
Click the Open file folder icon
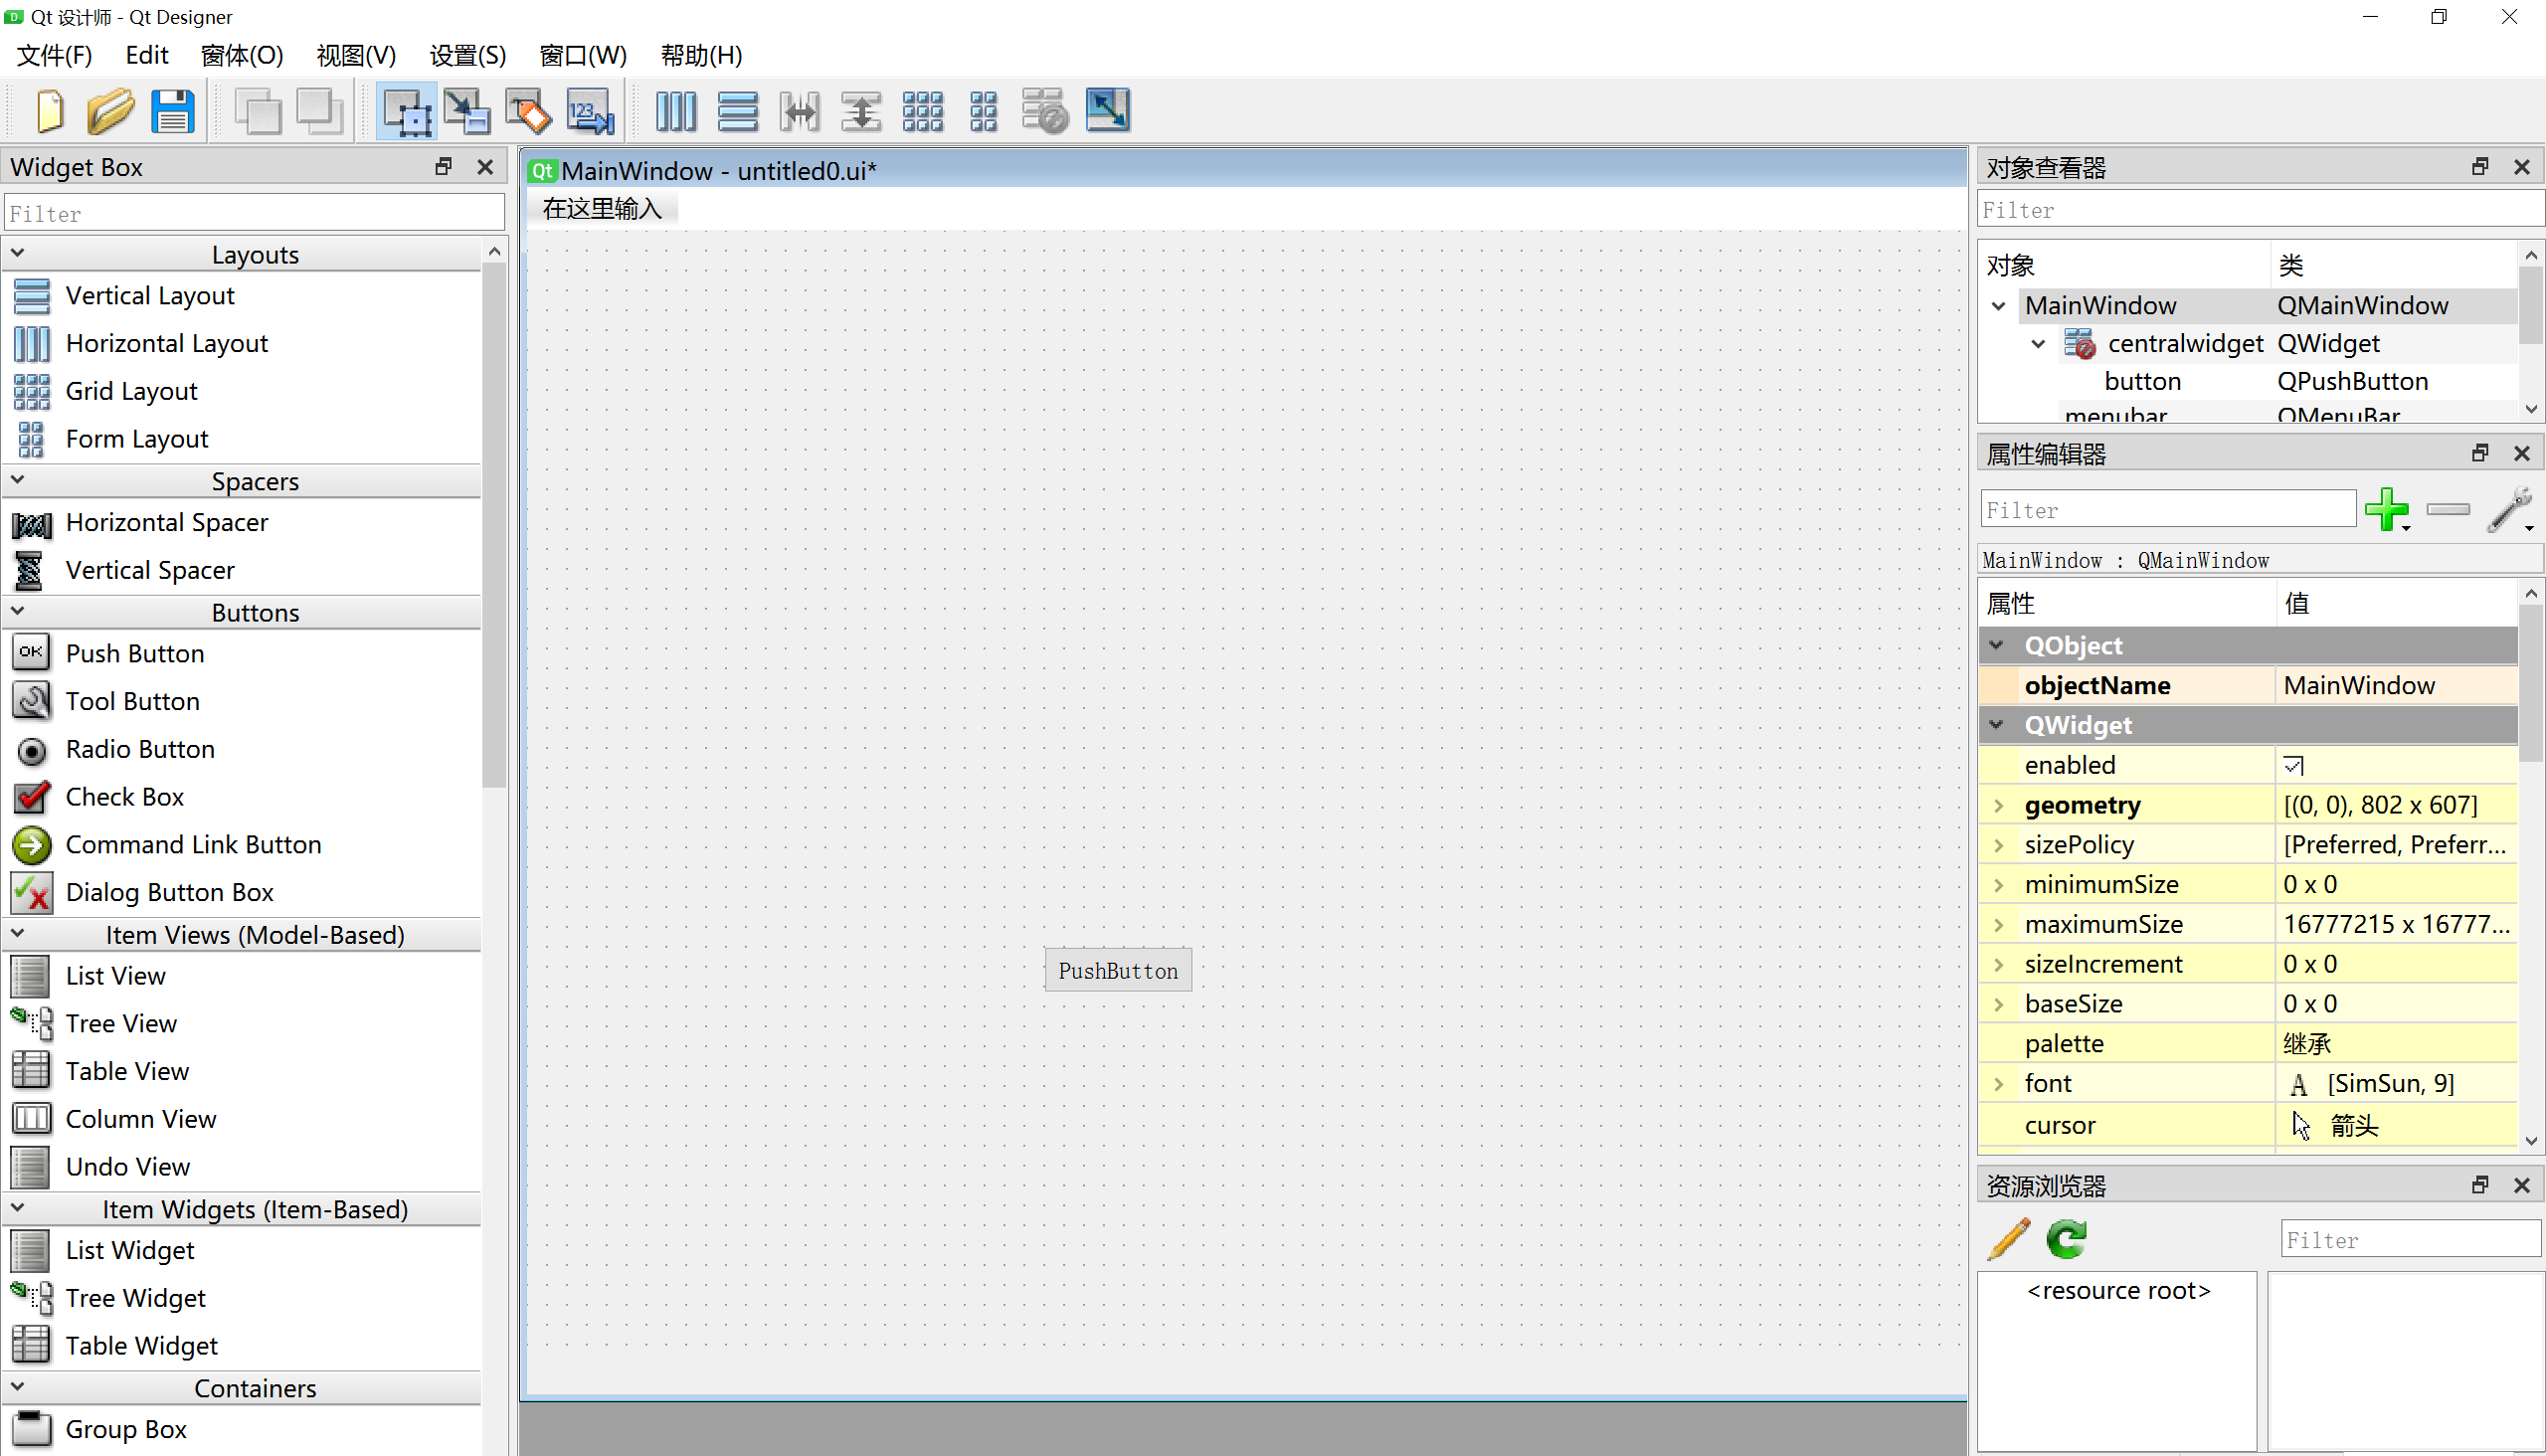110,111
